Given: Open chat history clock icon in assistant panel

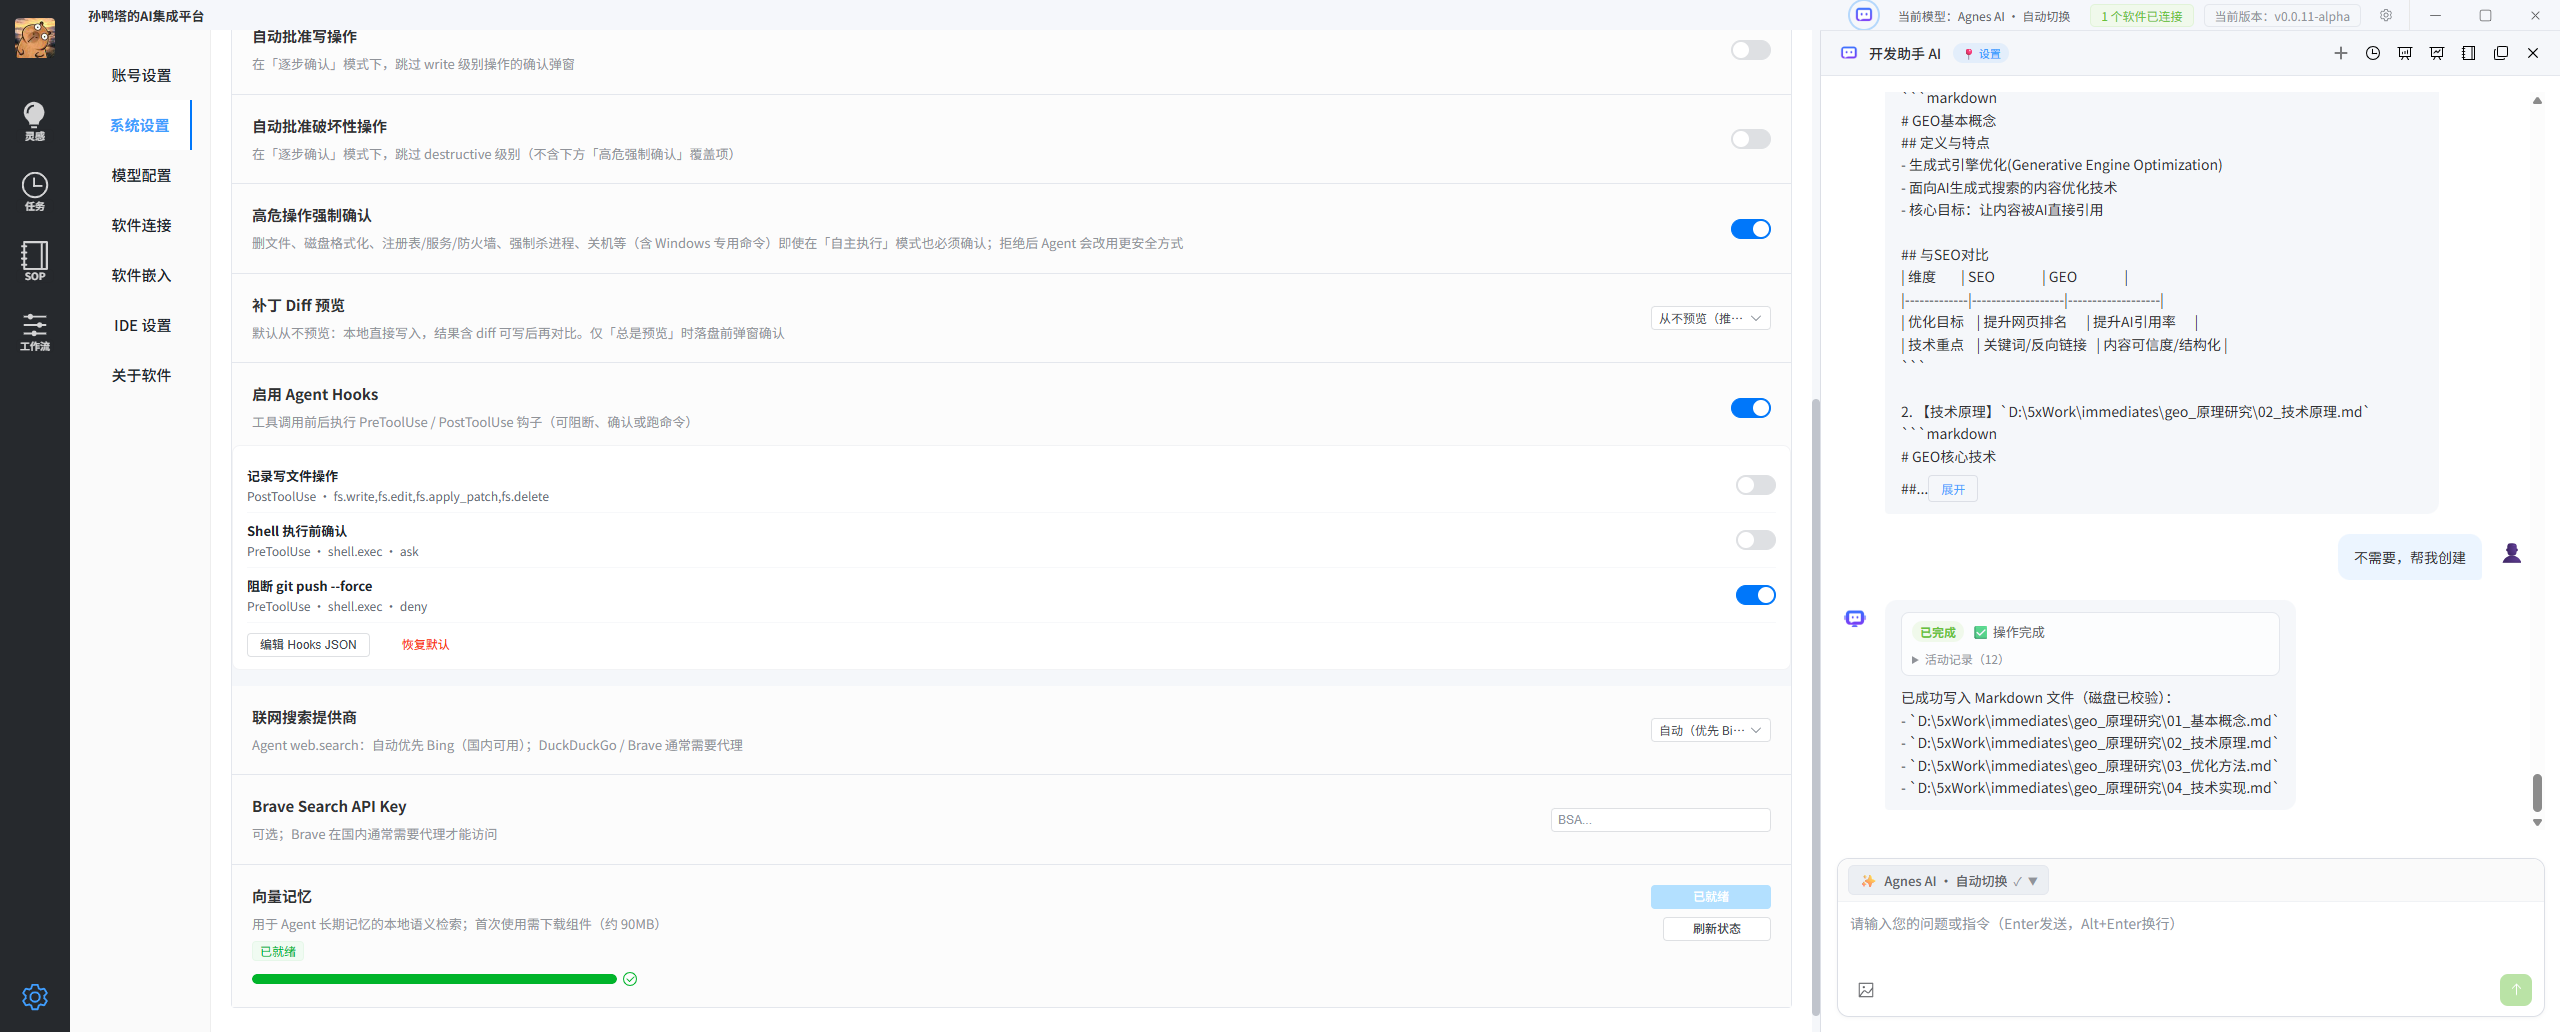Looking at the screenshot, I should 2373,53.
